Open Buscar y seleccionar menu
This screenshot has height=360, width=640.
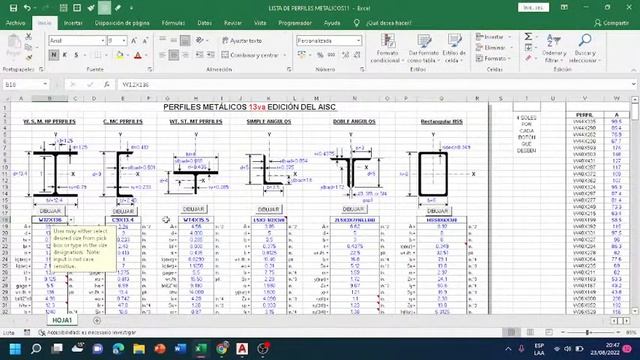[585, 48]
